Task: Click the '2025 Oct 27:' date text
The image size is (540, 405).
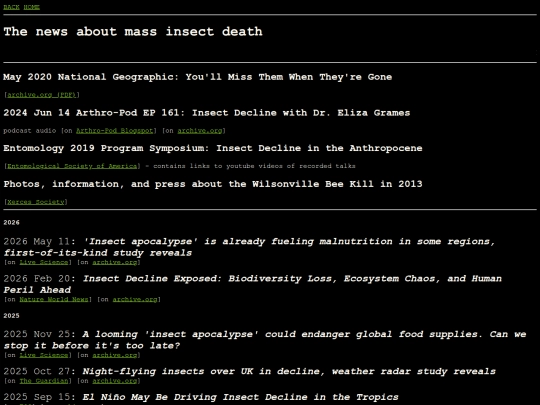Action: click(x=40, y=372)
